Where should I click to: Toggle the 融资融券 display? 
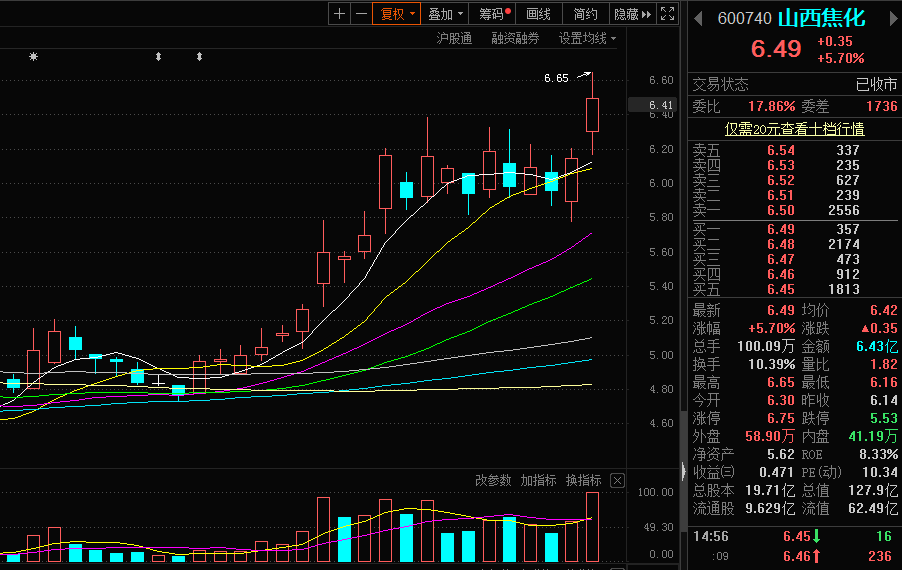pos(515,39)
